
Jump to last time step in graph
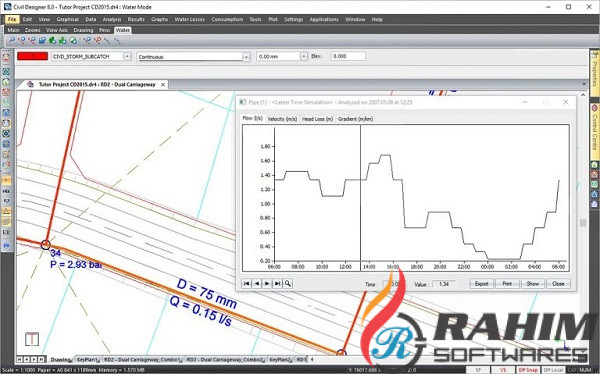pyautogui.click(x=277, y=283)
